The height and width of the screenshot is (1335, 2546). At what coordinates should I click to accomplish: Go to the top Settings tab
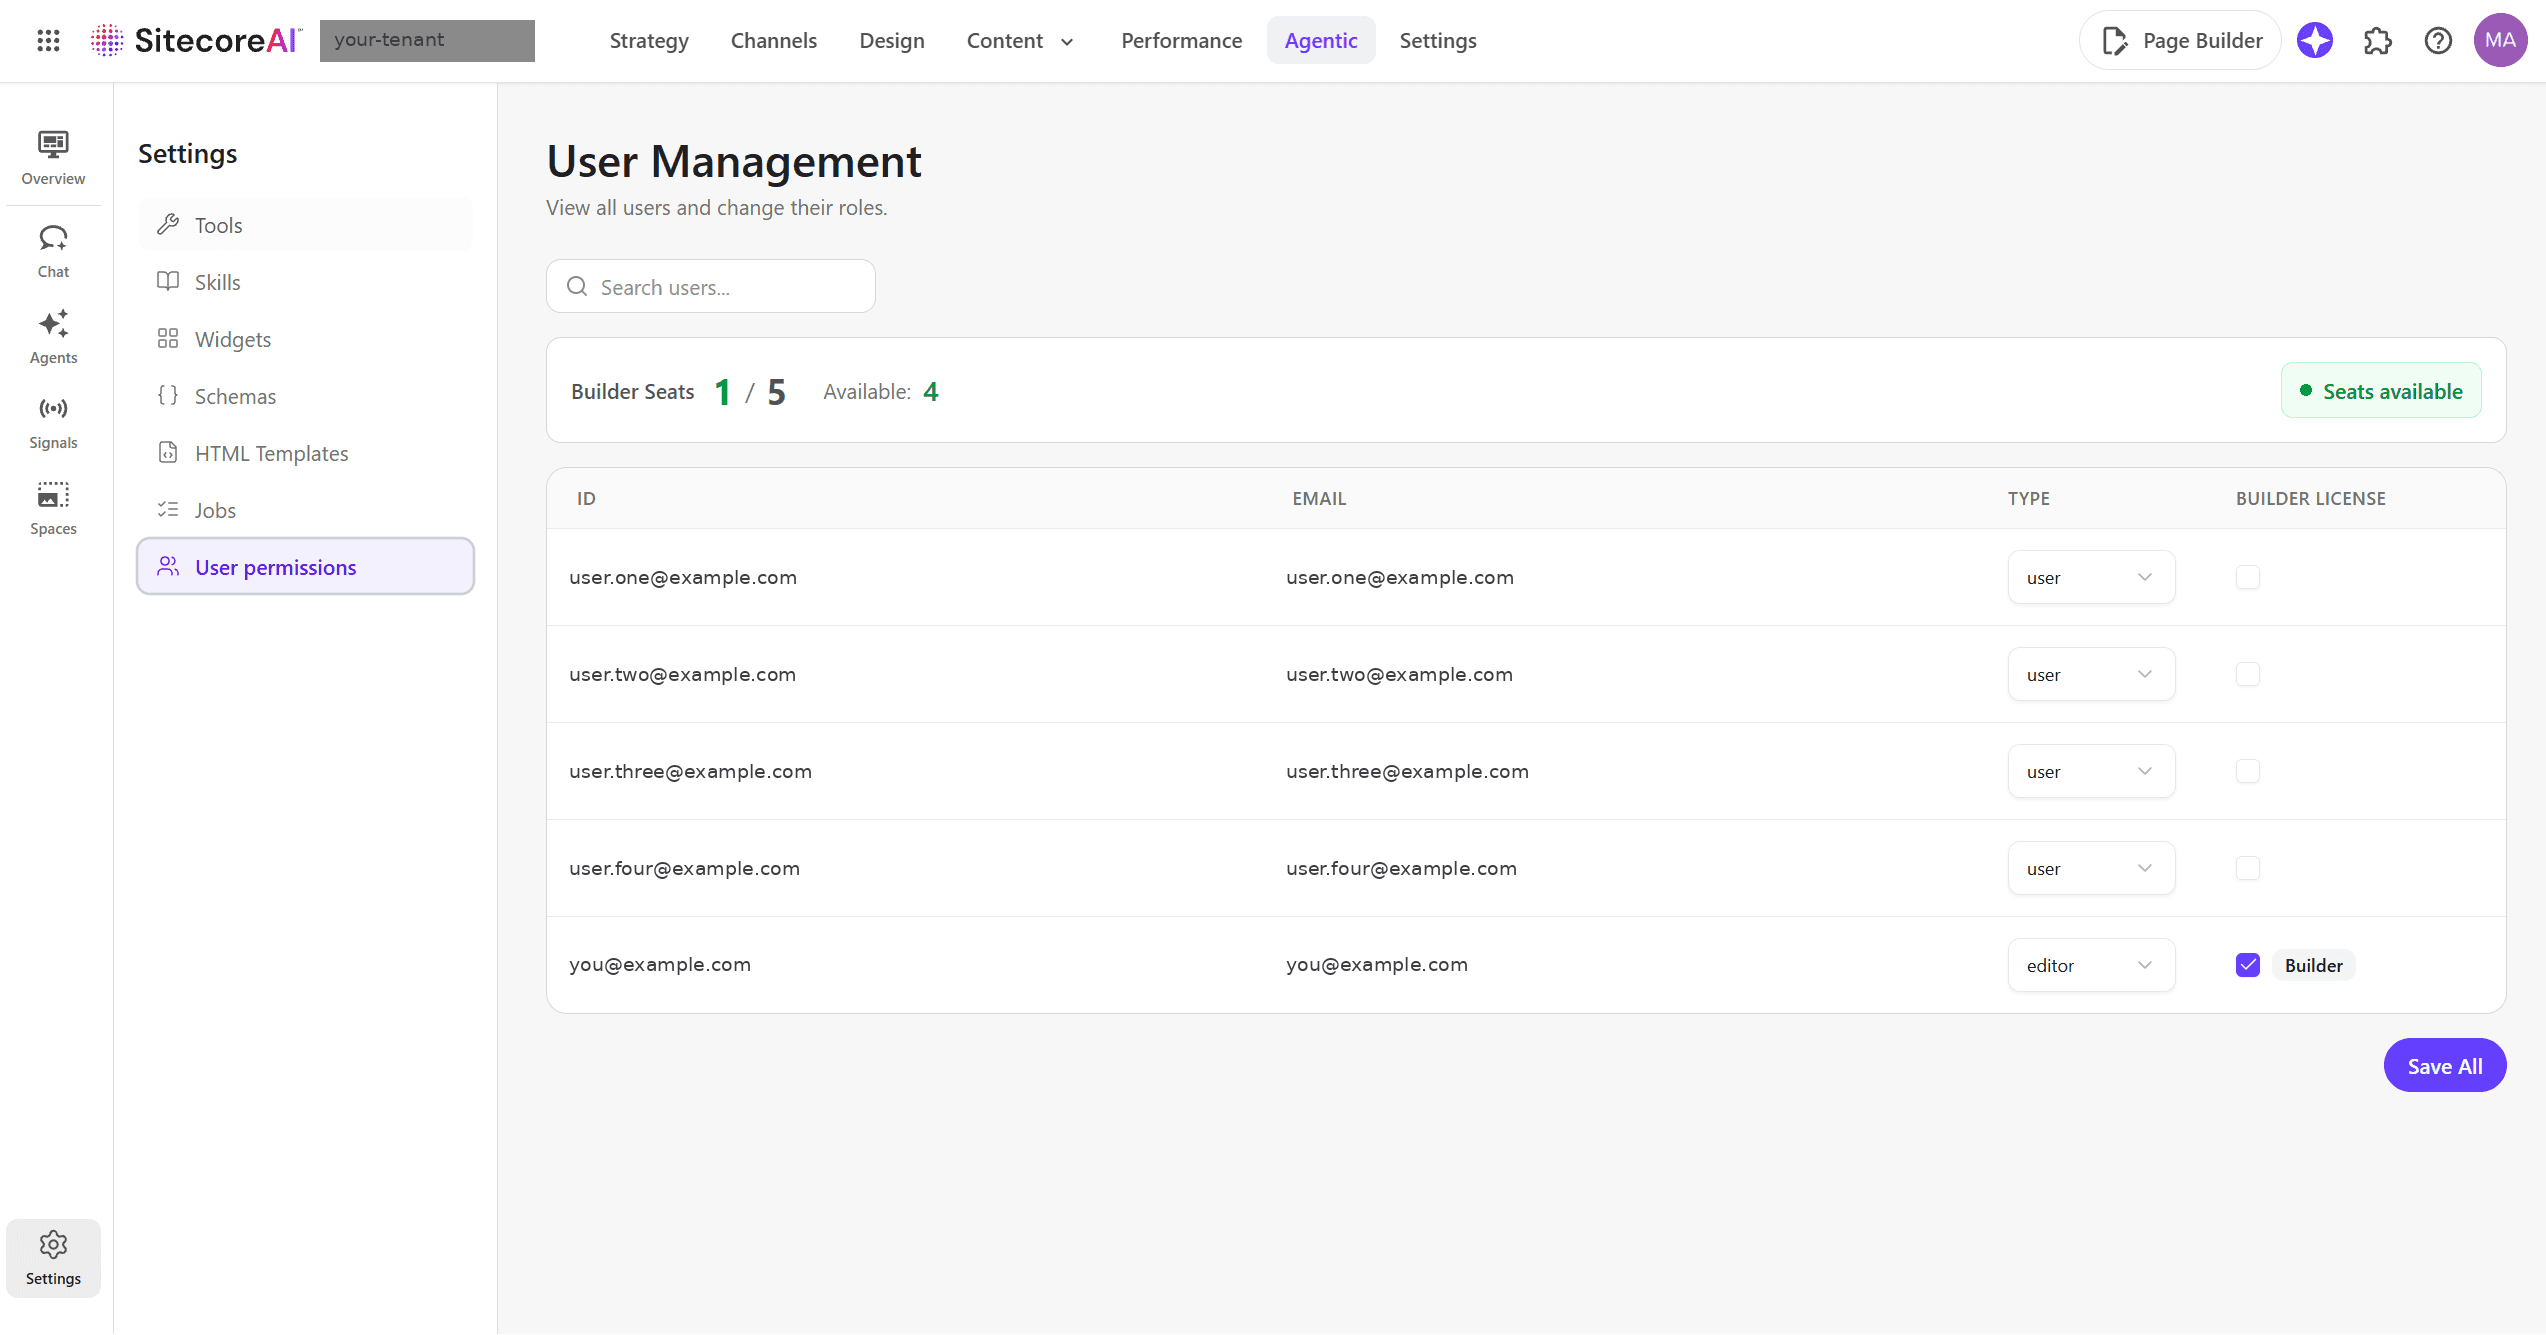(1437, 40)
